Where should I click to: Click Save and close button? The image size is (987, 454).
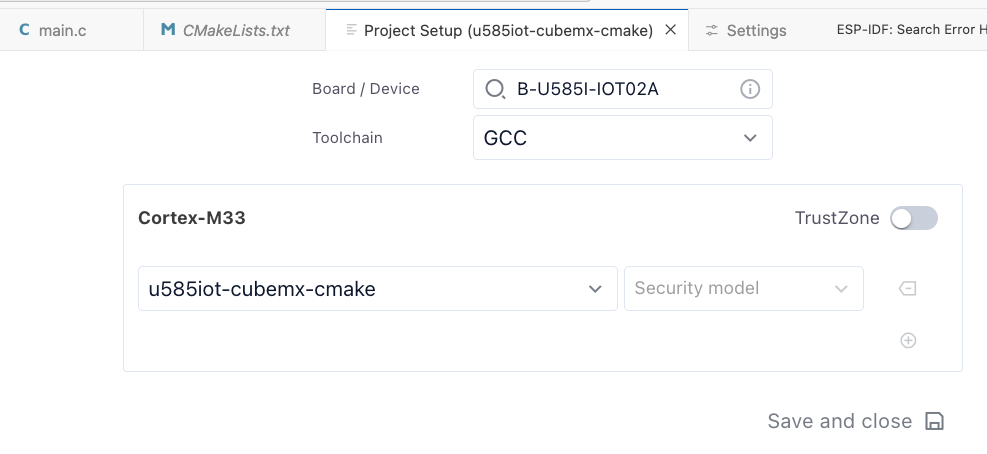click(x=855, y=421)
